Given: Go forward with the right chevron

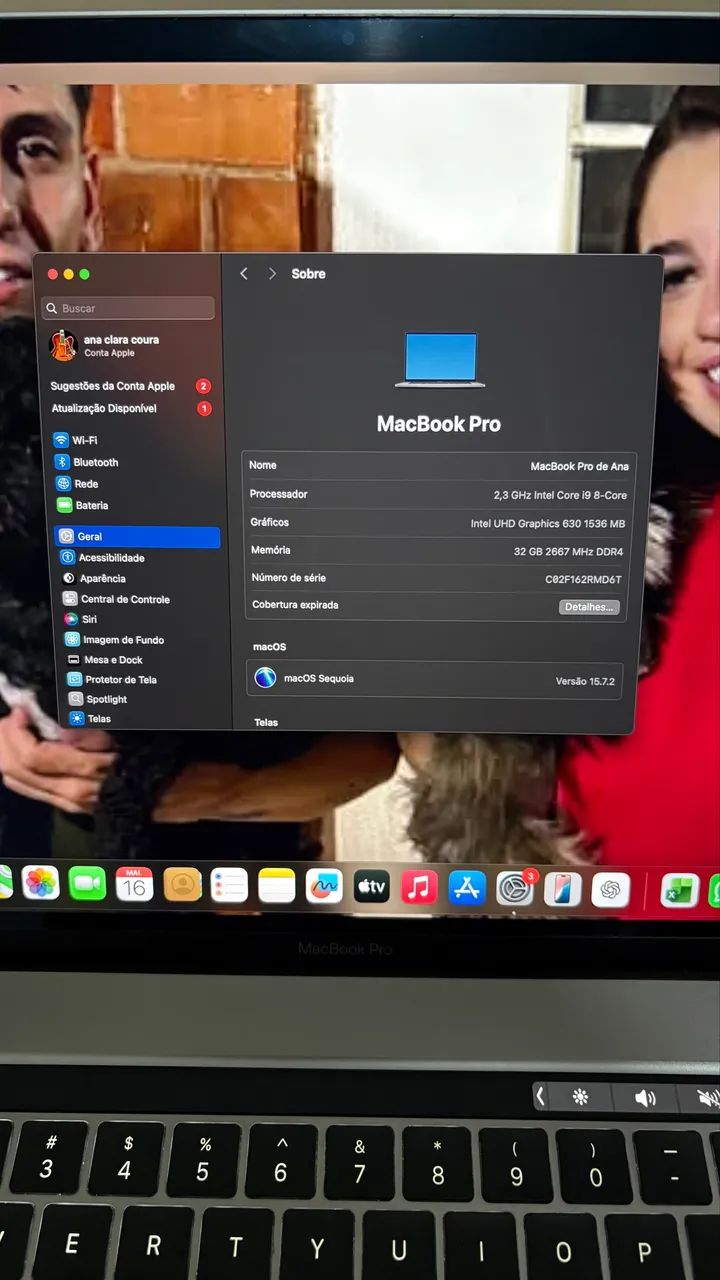Looking at the screenshot, I should click(271, 274).
